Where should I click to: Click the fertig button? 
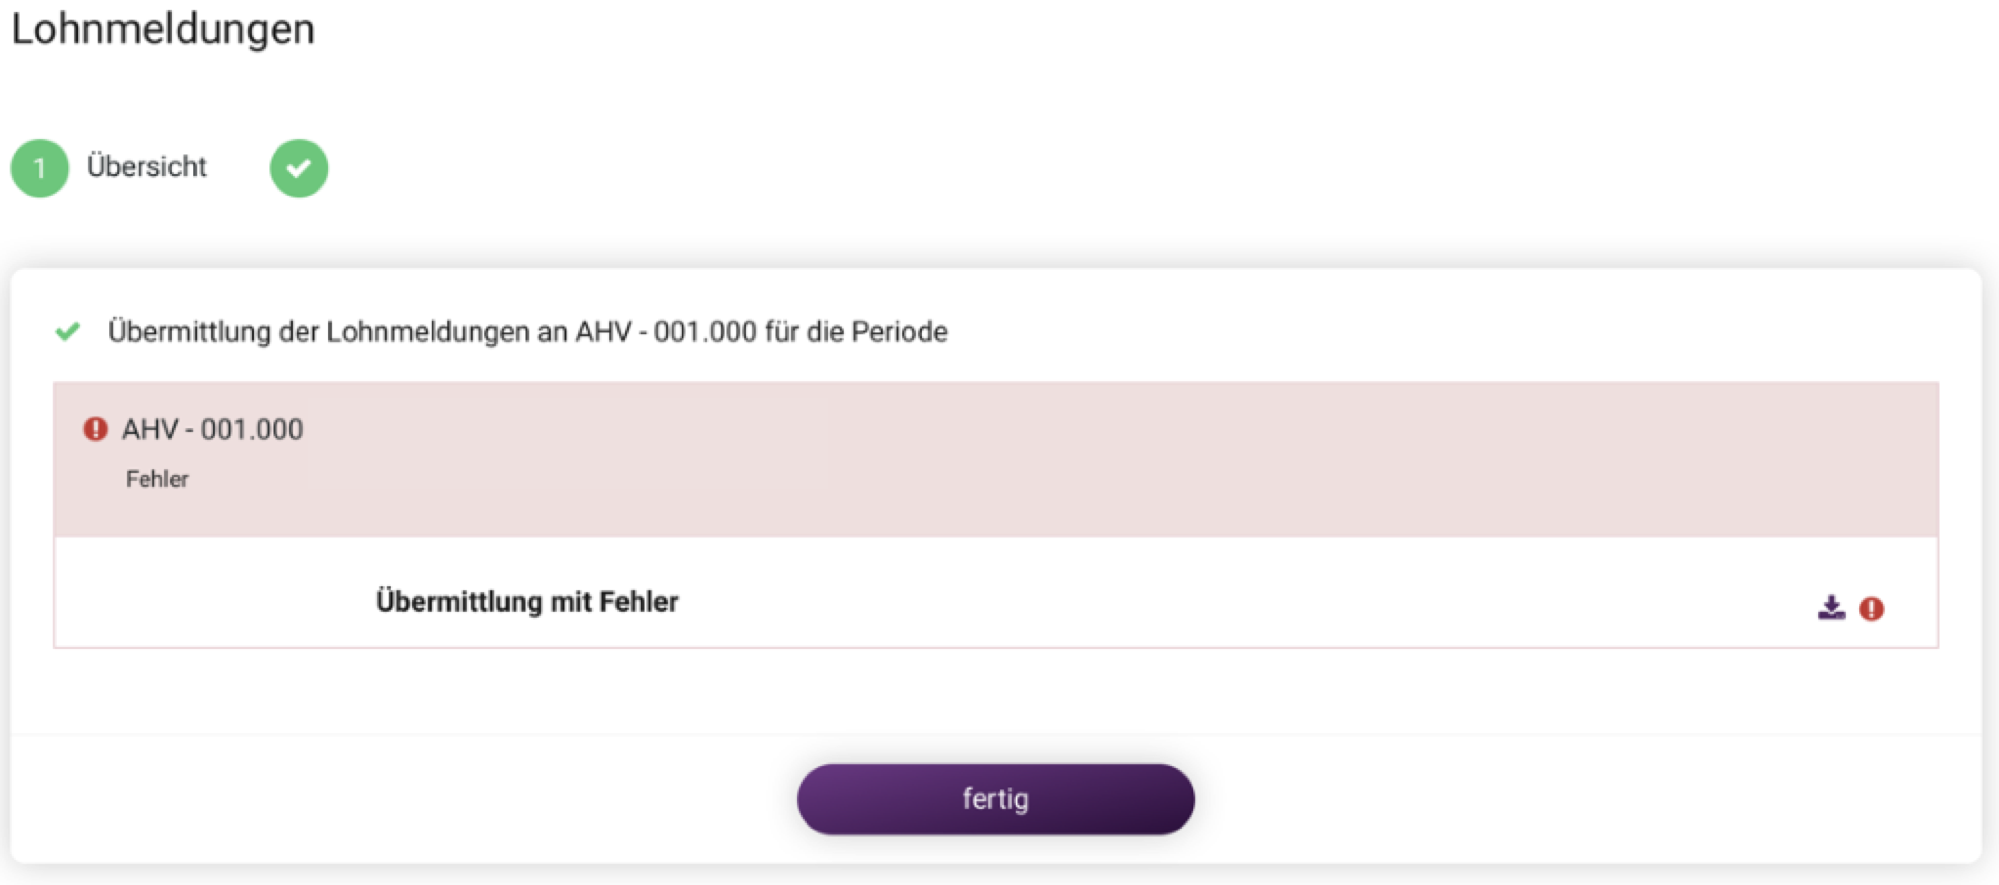coord(995,799)
